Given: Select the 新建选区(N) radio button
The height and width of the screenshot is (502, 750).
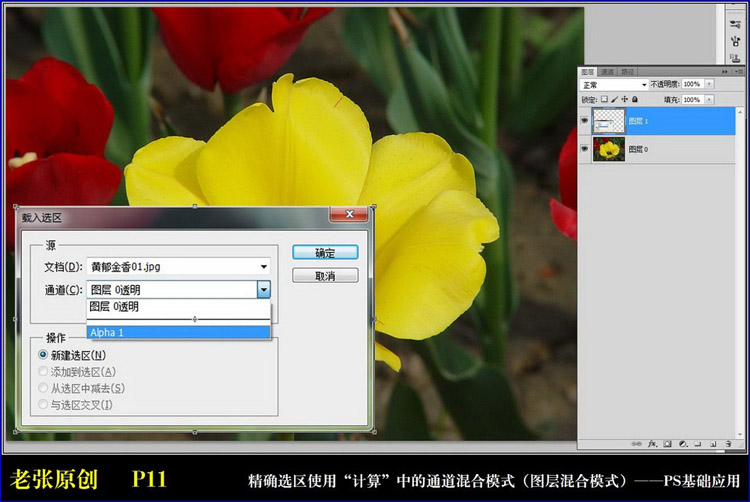Looking at the screenshot, I should click(43, 355).
